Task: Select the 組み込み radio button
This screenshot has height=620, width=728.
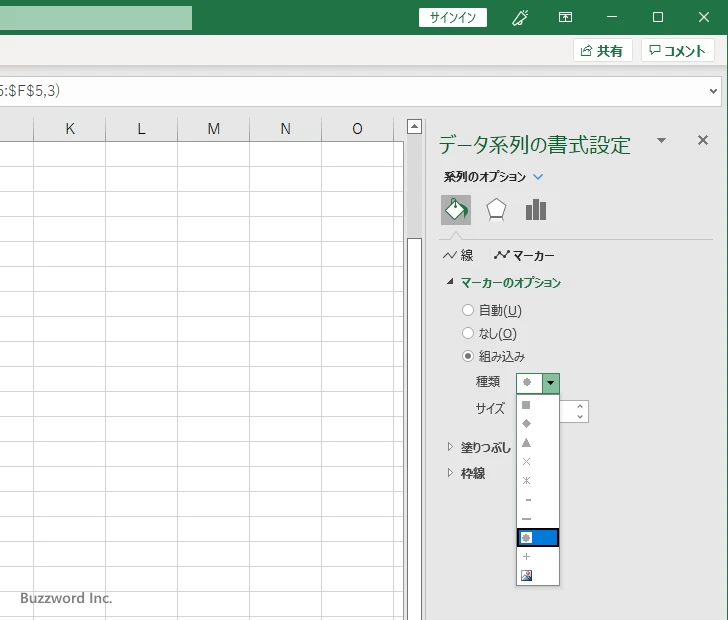Action: point(468,356)
